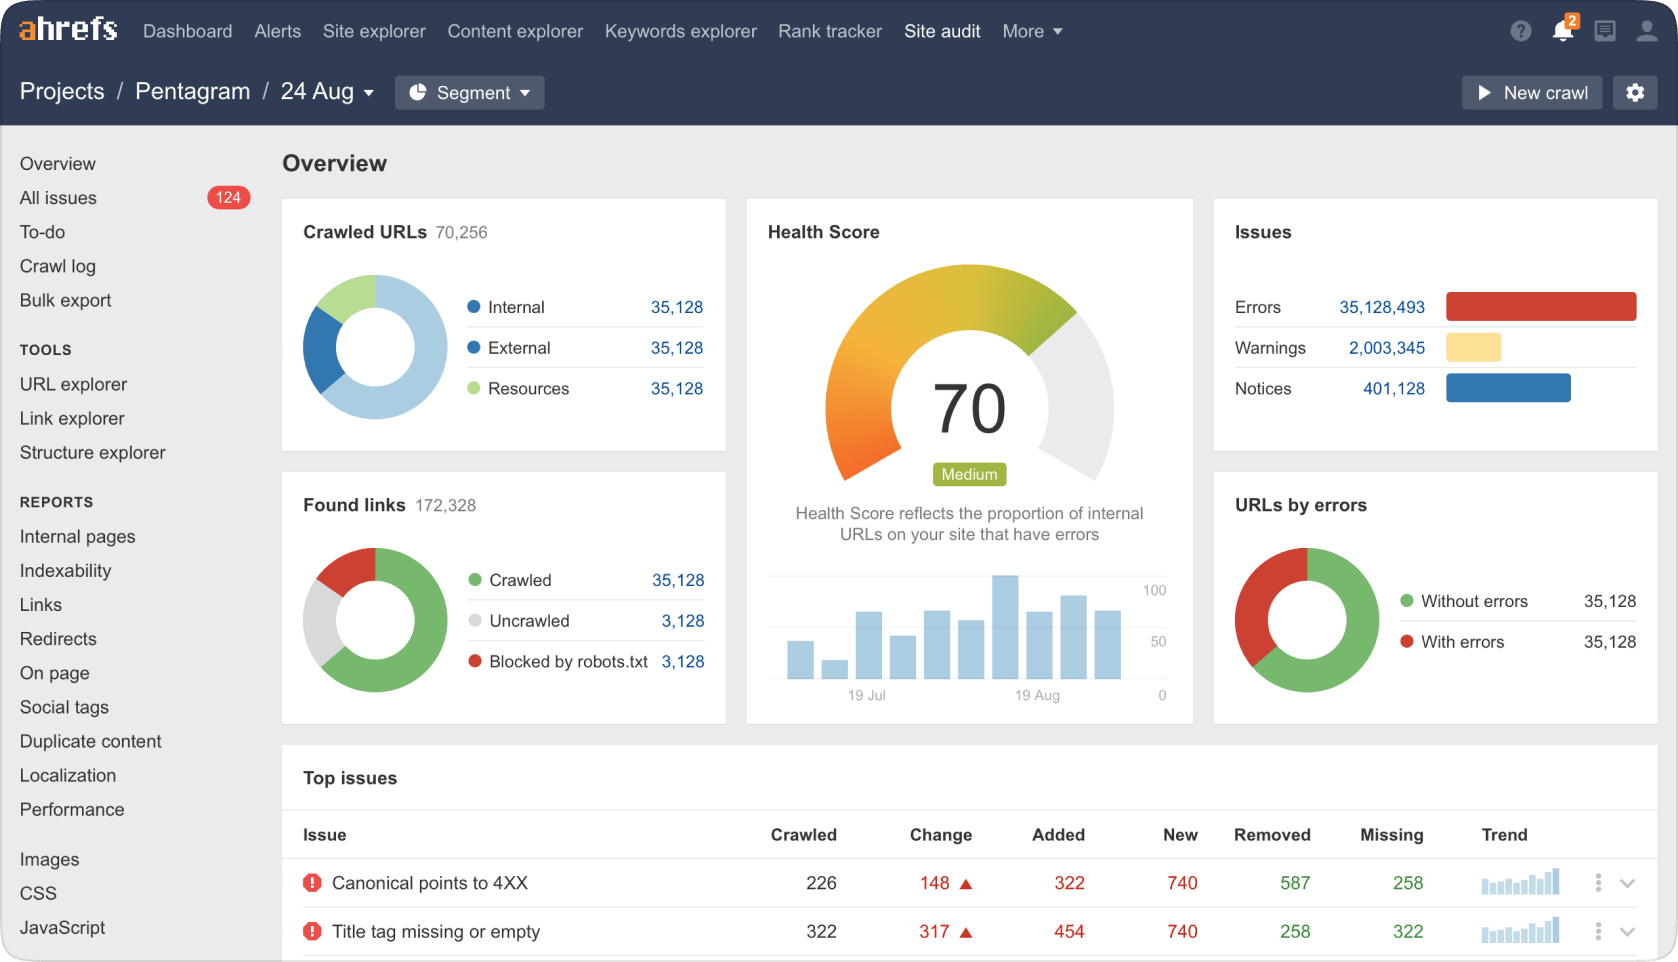
Task: Switch to the Site audit tab
Action: [x=942, y=31]
